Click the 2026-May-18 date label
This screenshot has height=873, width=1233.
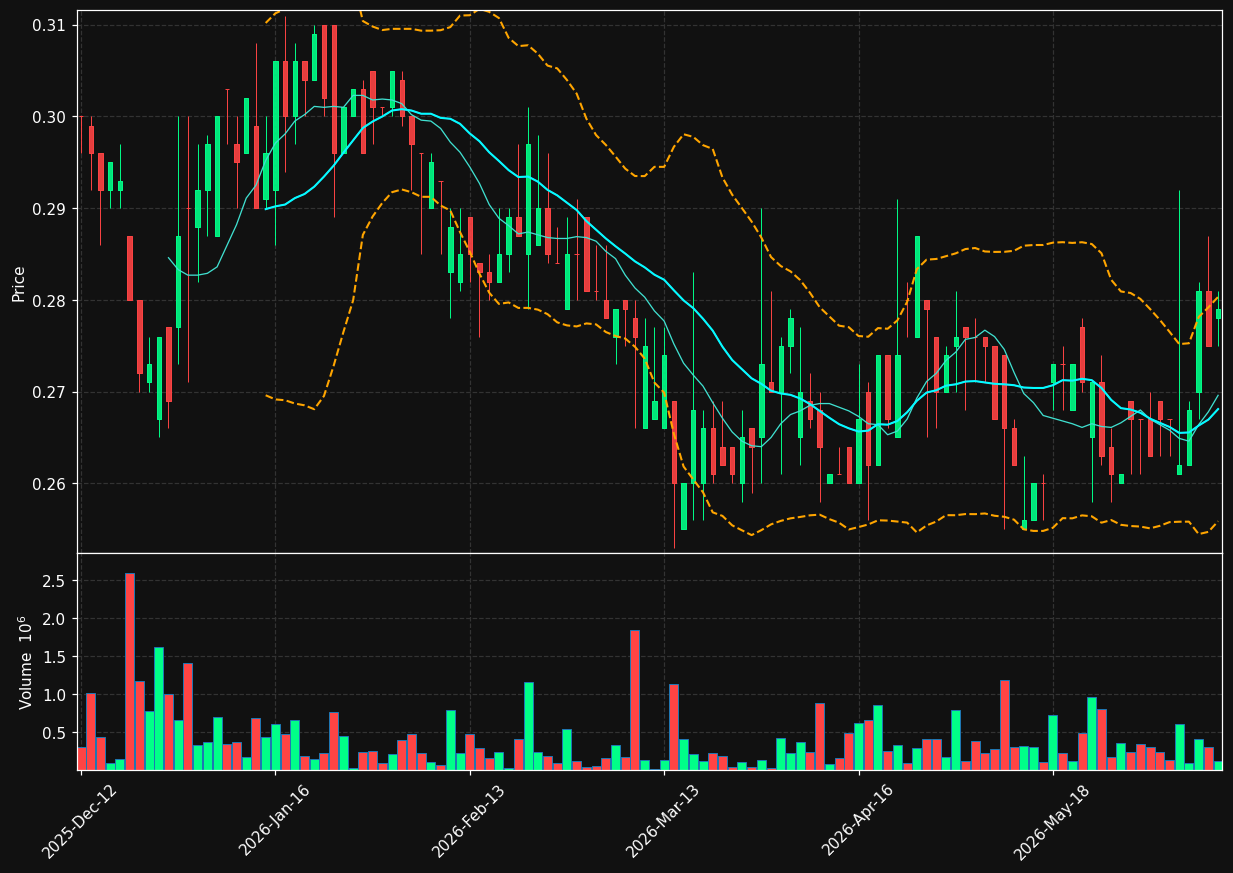pyautogui.click(x=1053, y=820)
